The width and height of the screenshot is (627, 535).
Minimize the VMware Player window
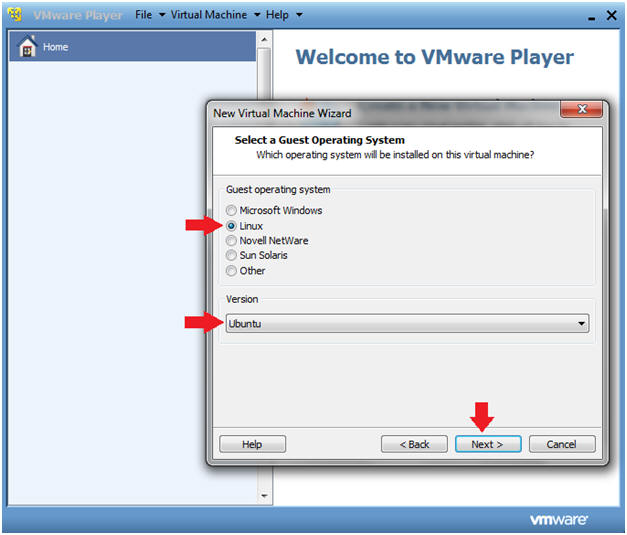592,18
